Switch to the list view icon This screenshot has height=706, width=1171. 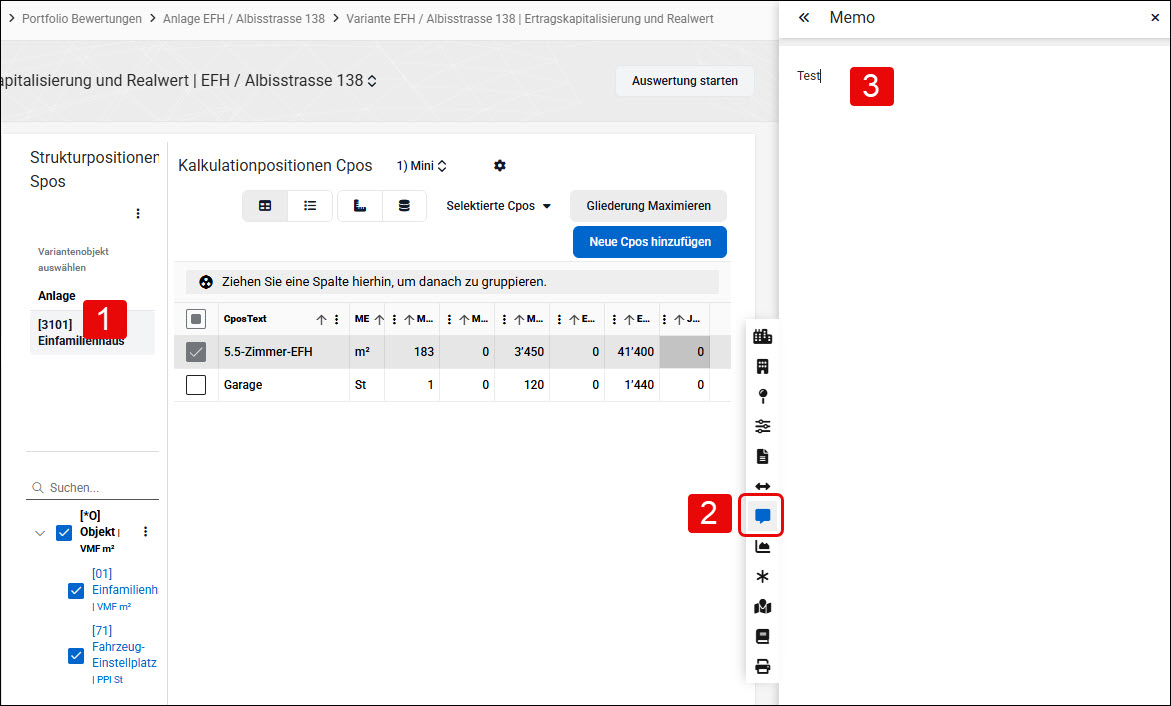pos(310,206)
